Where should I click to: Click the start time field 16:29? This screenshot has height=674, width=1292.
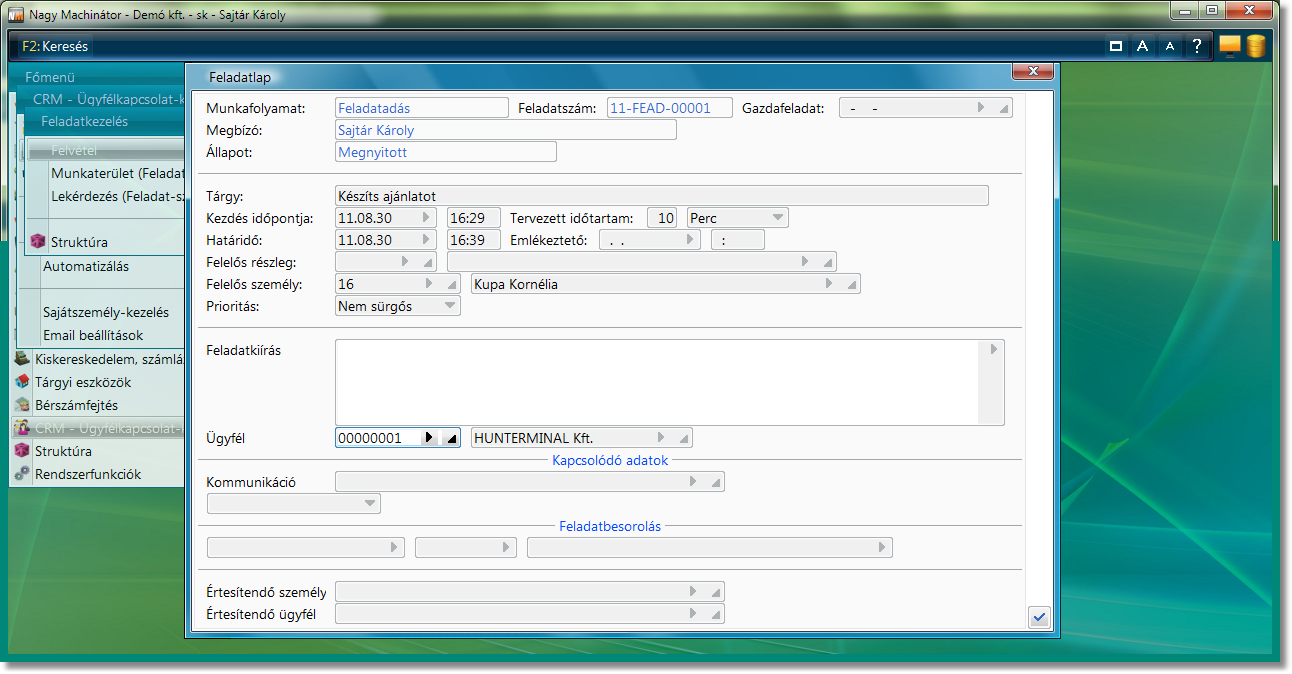pos(474,217)
